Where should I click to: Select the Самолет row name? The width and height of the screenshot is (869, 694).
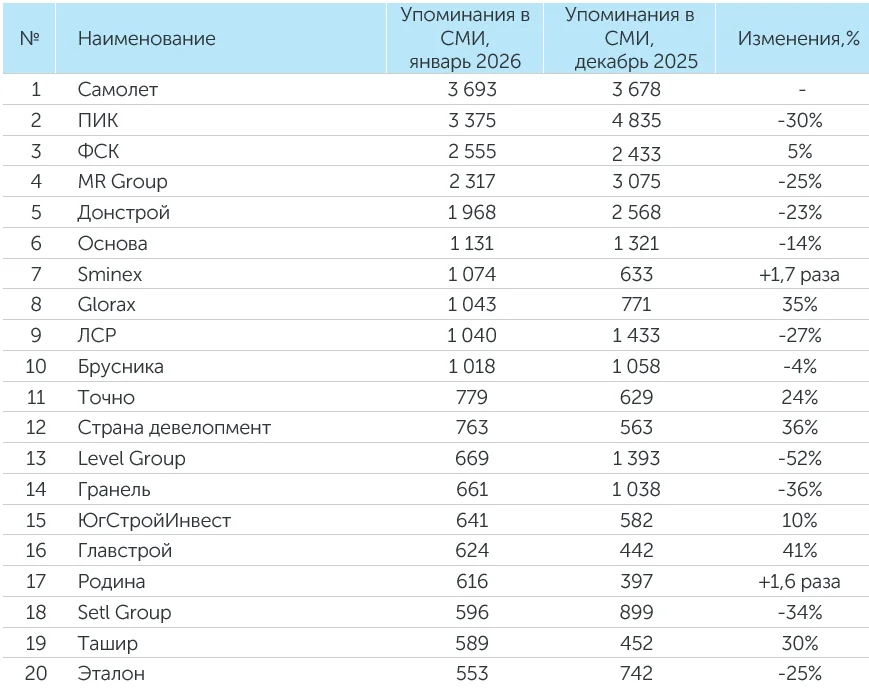click(118, 89)
